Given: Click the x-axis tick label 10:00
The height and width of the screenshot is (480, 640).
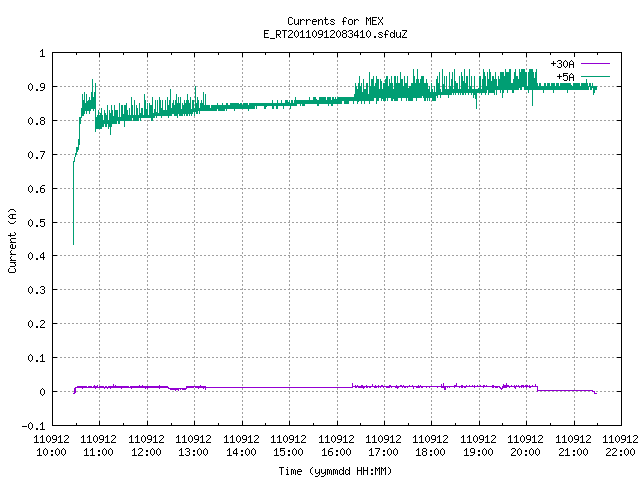Looking at the screenshot, I should tap(51, 452).
